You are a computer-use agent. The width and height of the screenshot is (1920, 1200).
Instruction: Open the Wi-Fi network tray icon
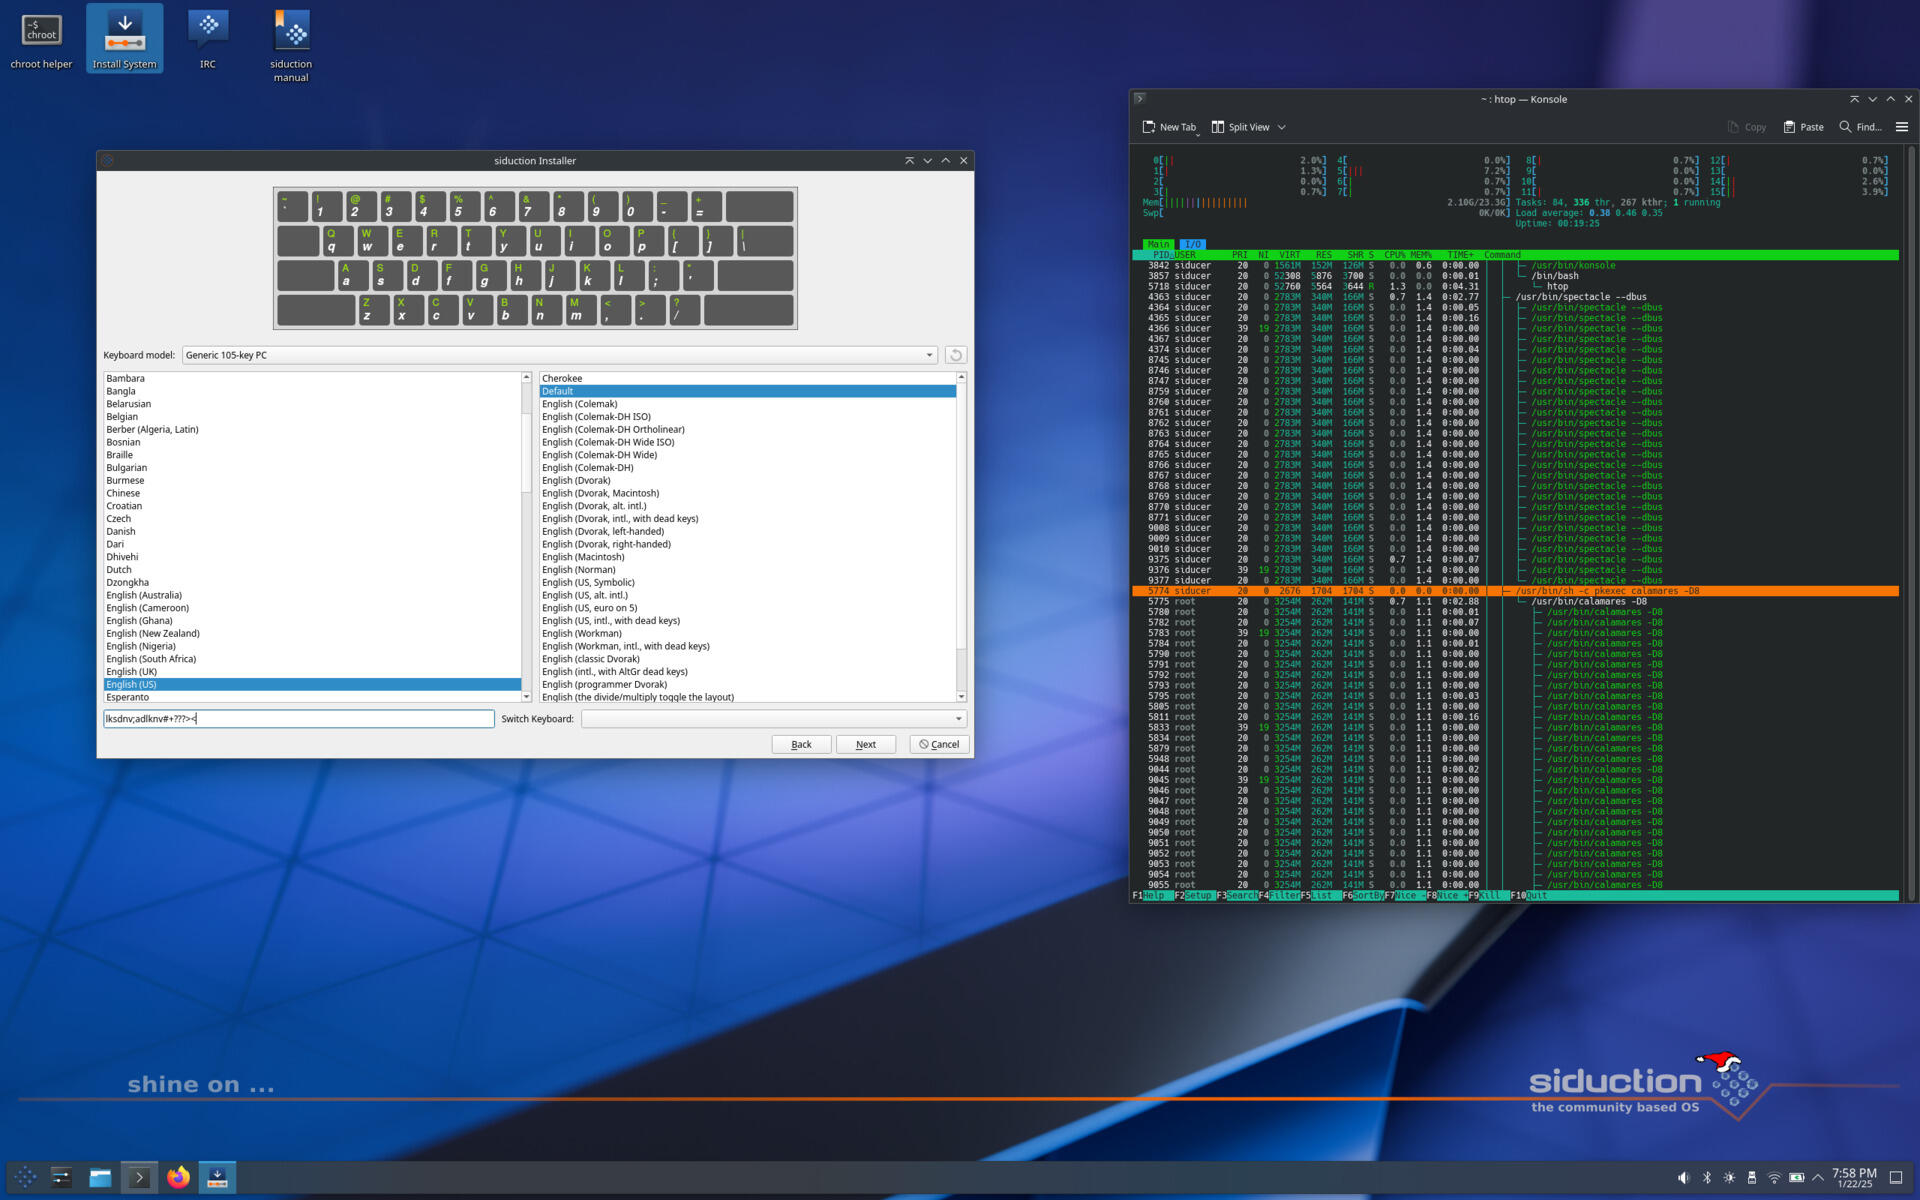tap(1774, 1178)
